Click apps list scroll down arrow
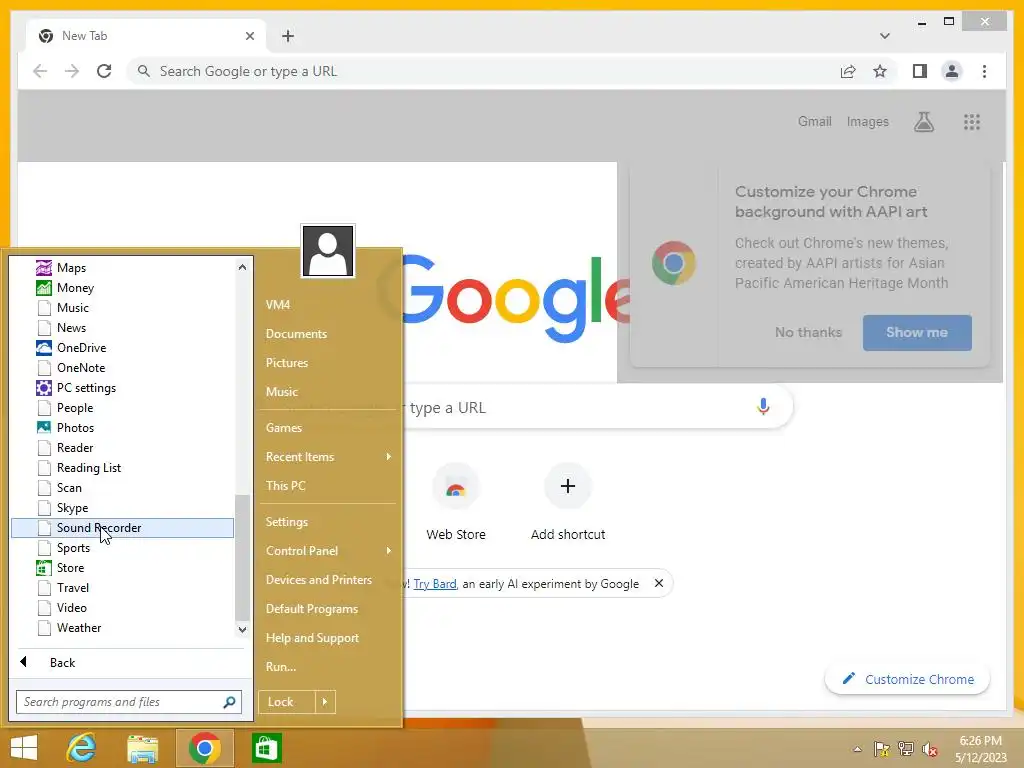Screen dimensions: 1024x768 point(242,630)
